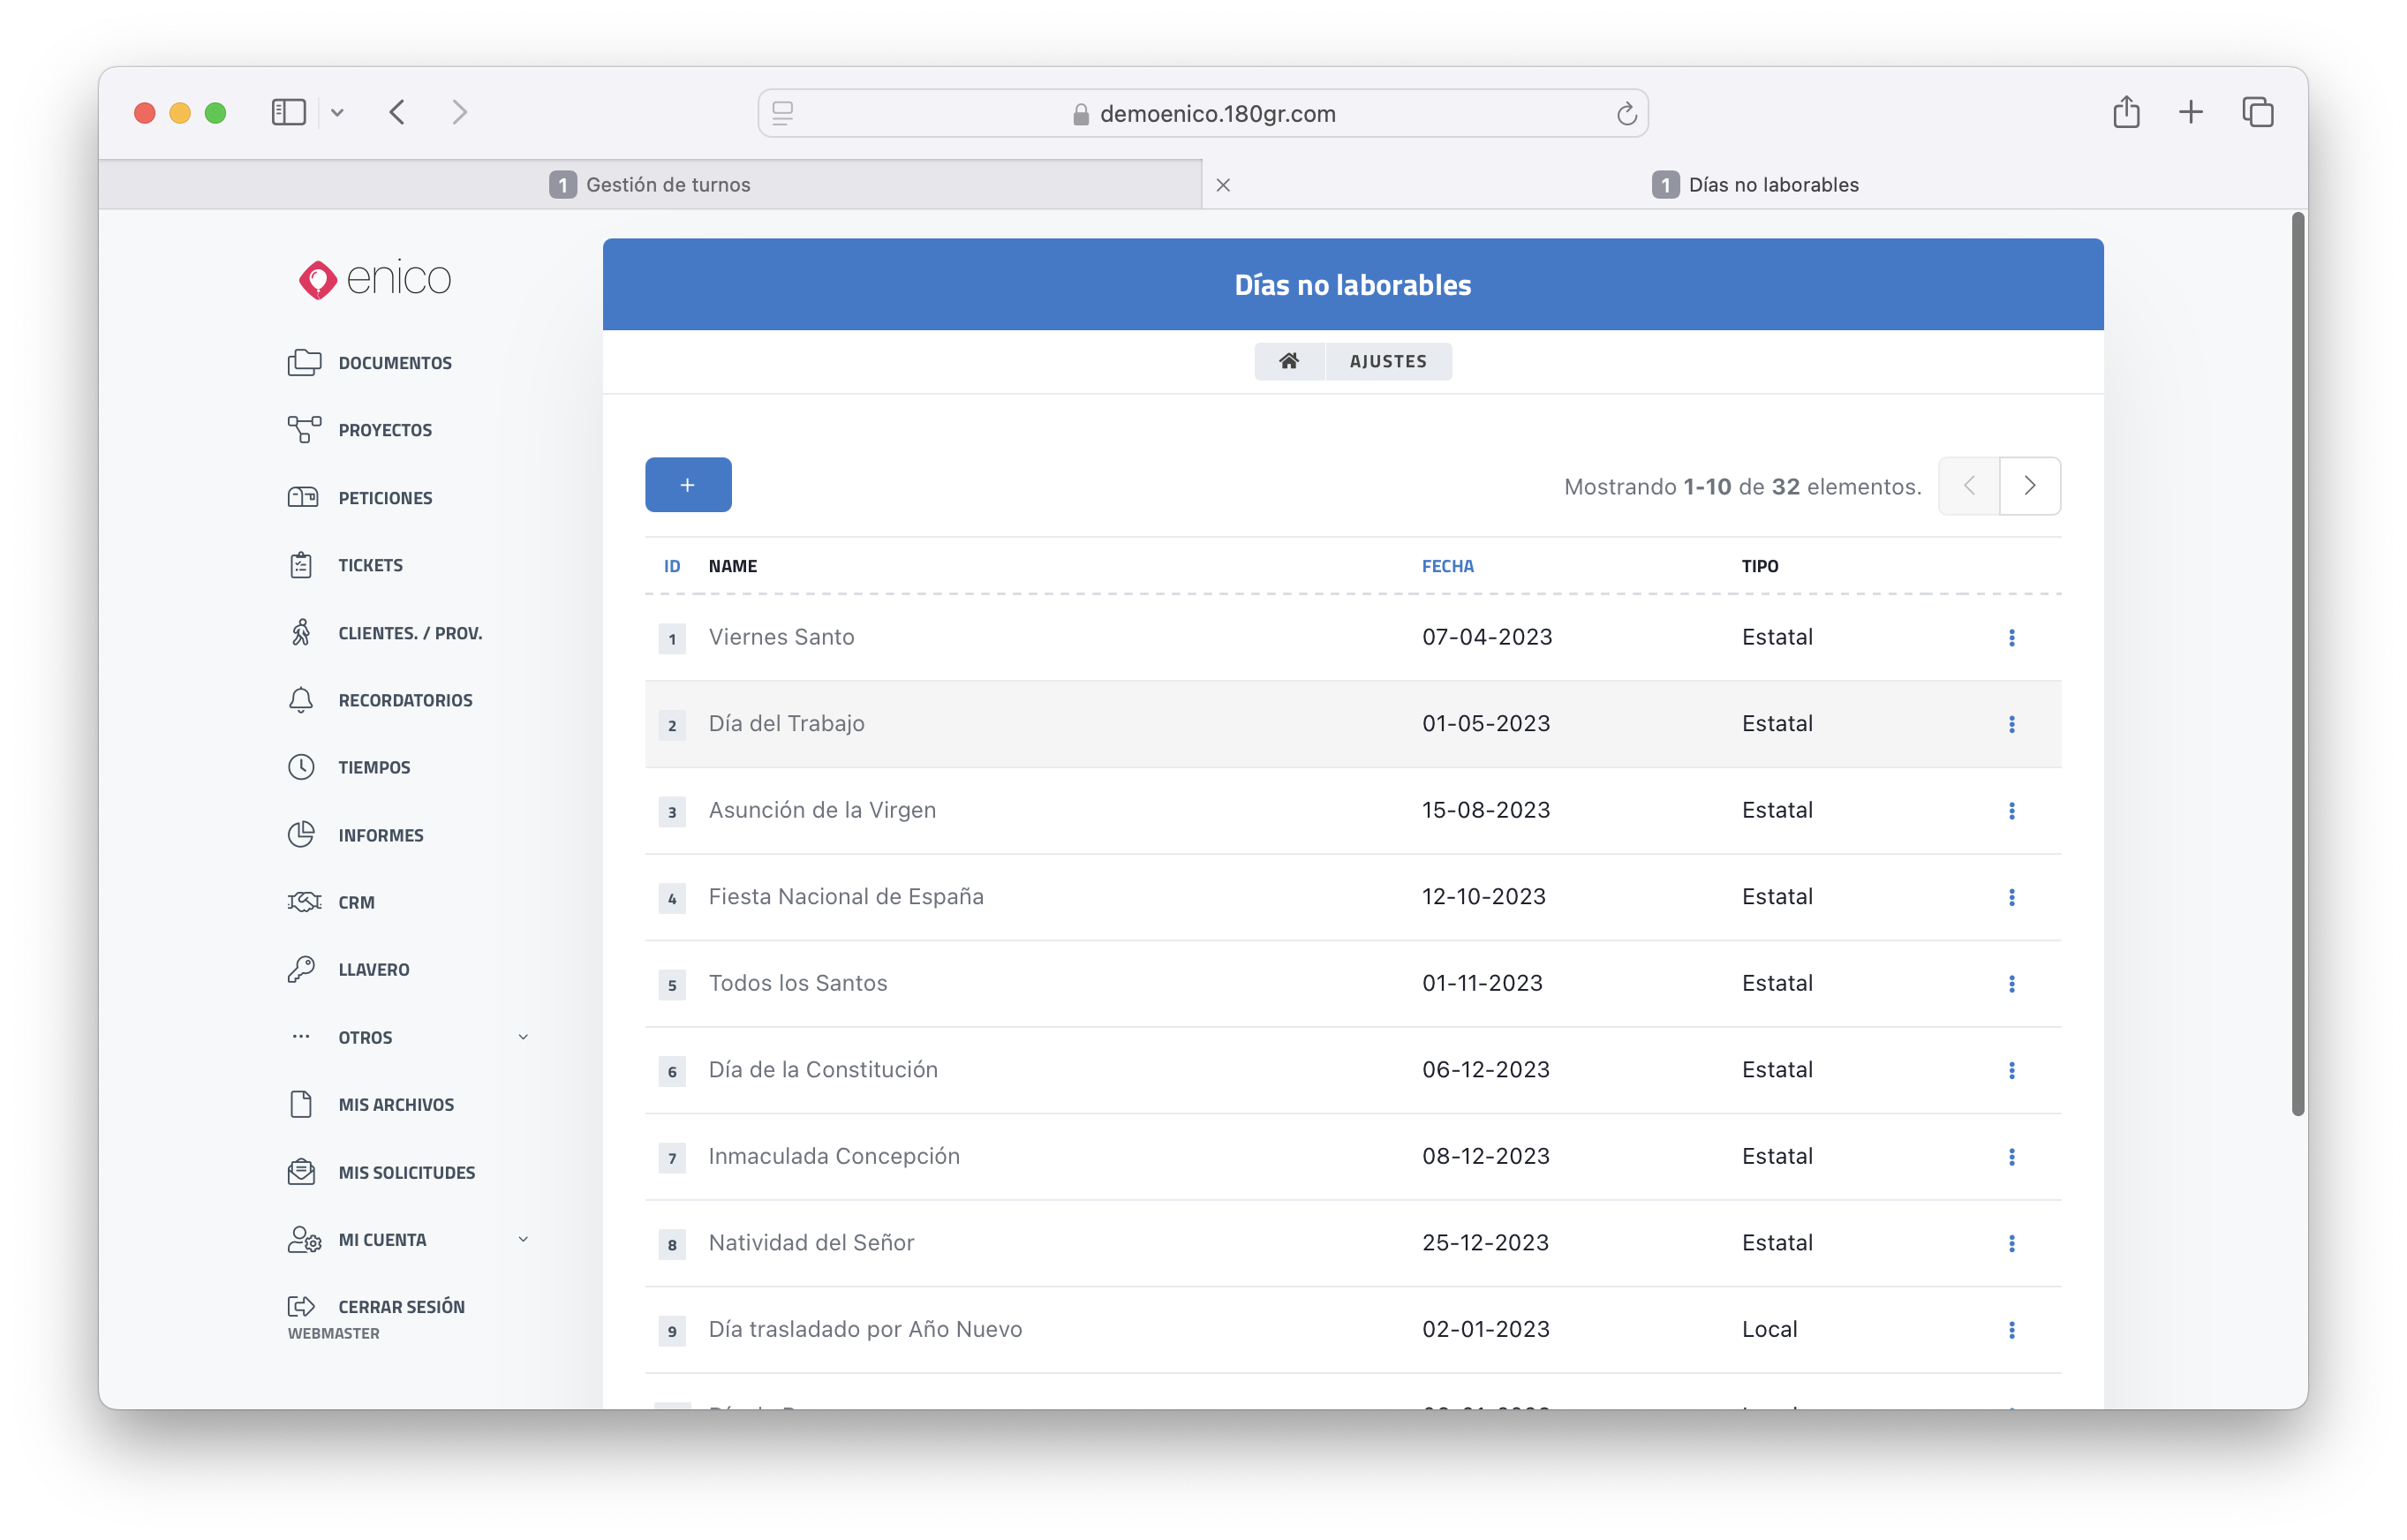Expand the Otros submenu
The image size is (2407, 1540).
coord(522,1037)
